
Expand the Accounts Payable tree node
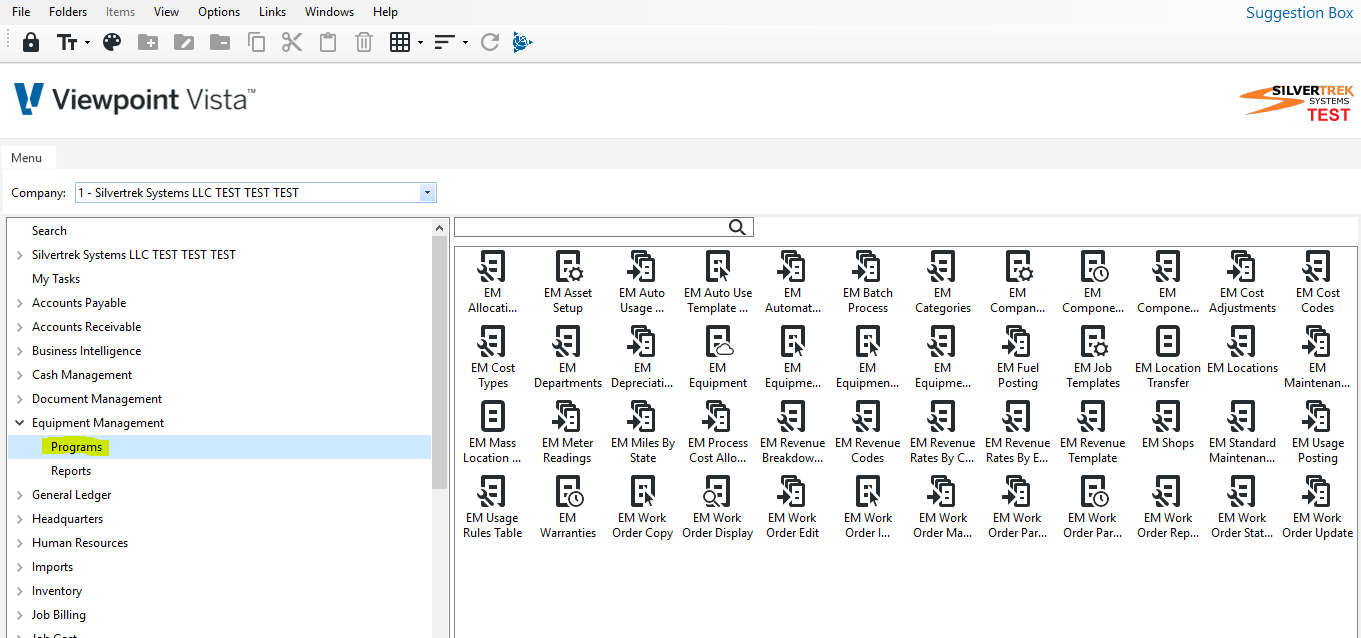coord(20,303)
